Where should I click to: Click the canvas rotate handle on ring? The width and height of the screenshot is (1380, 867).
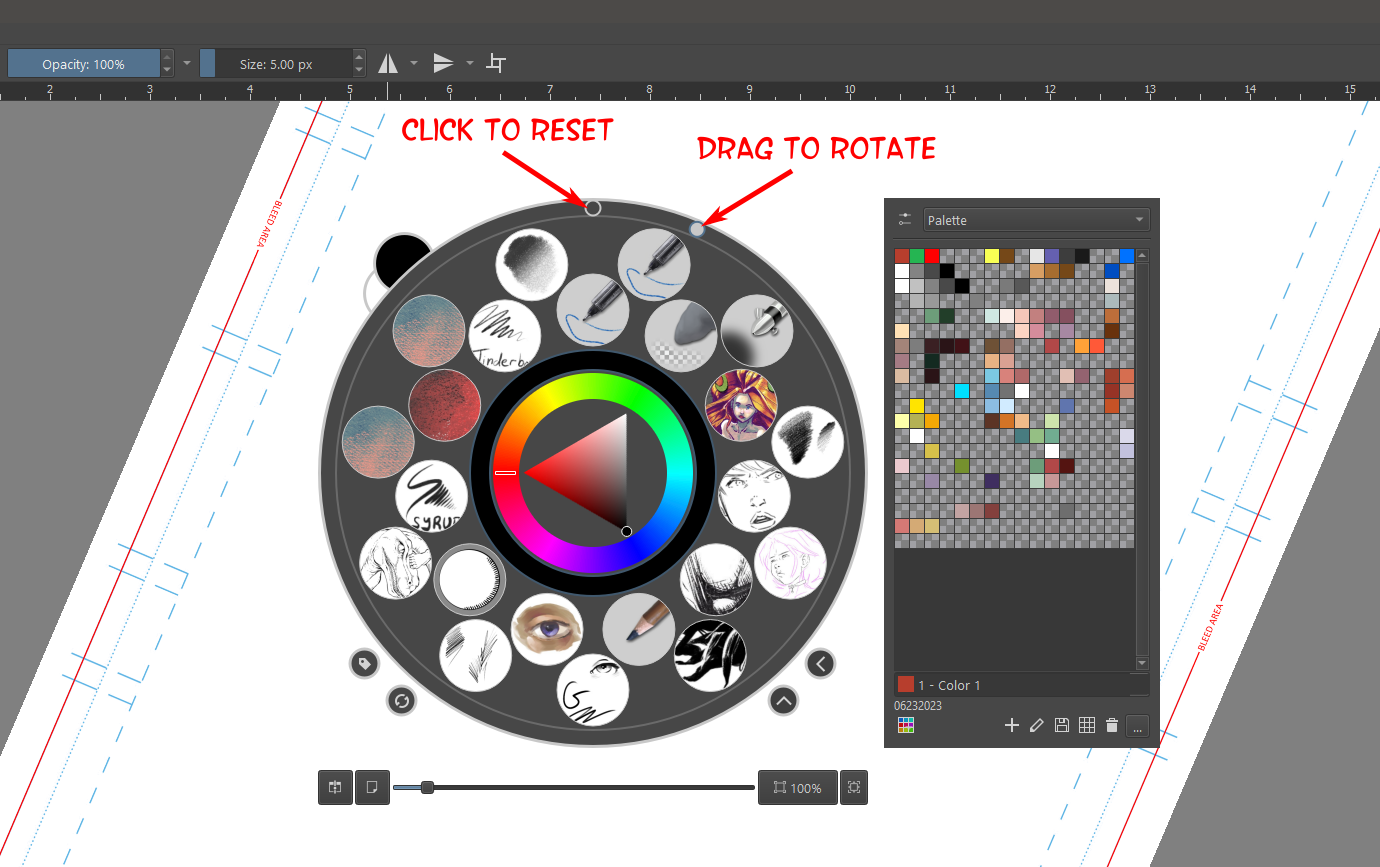[697, 230]
